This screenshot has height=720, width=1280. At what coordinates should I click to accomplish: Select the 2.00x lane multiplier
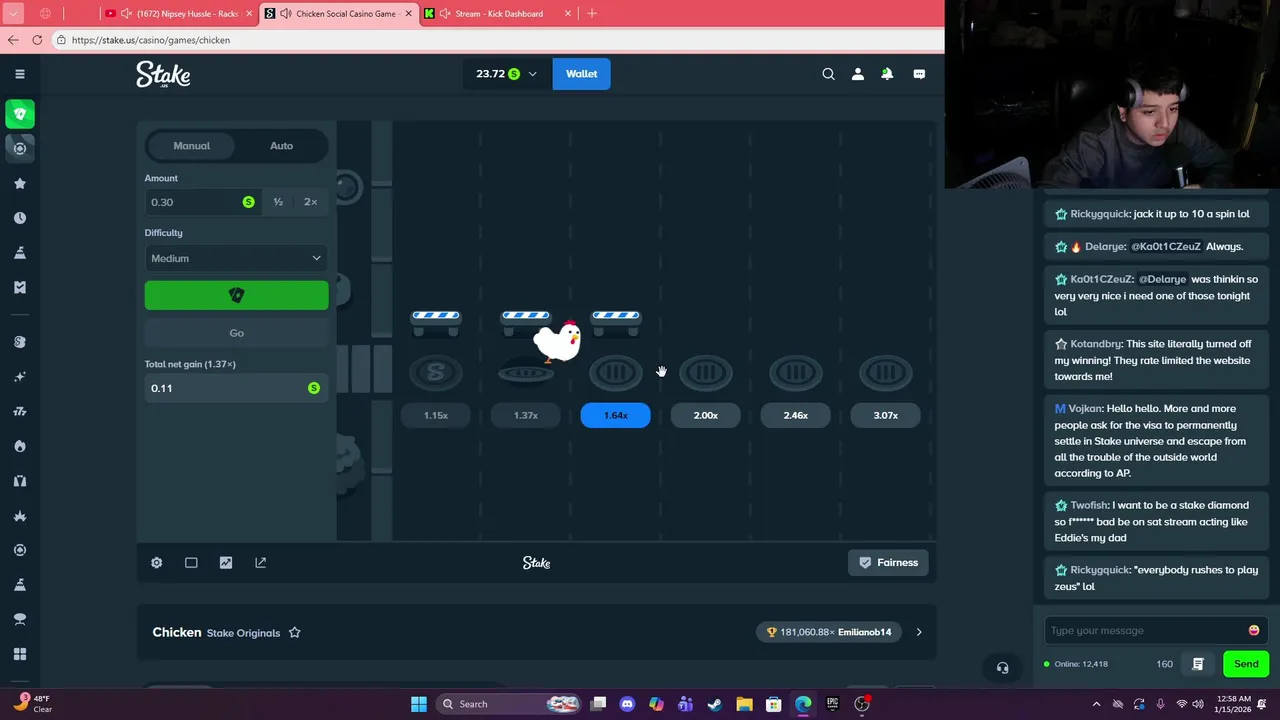705,415
